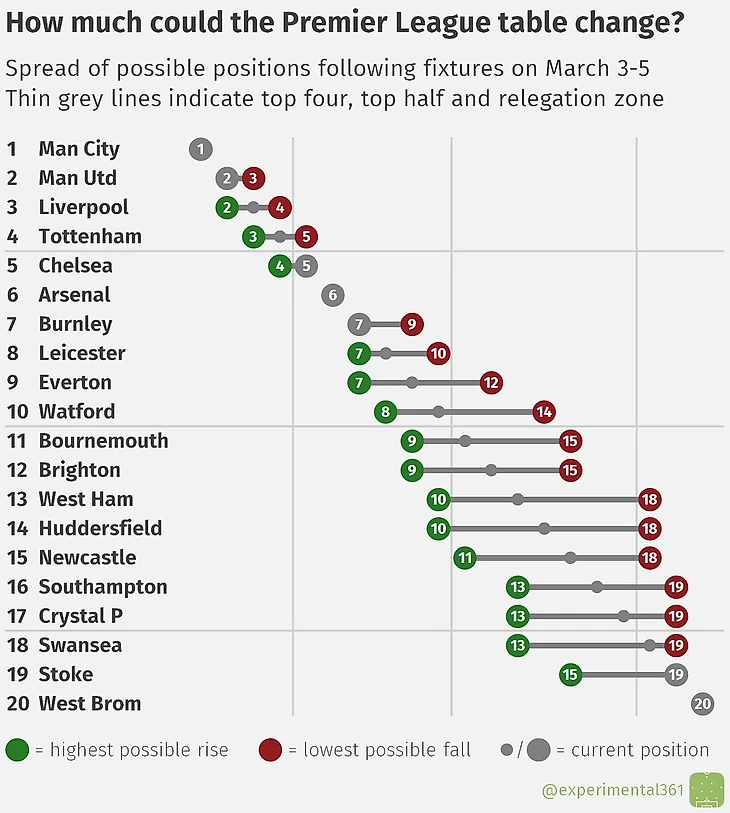Click Man City's grey position 1 marker
This screenshot has height=813, width=730.
coord(200,149)
